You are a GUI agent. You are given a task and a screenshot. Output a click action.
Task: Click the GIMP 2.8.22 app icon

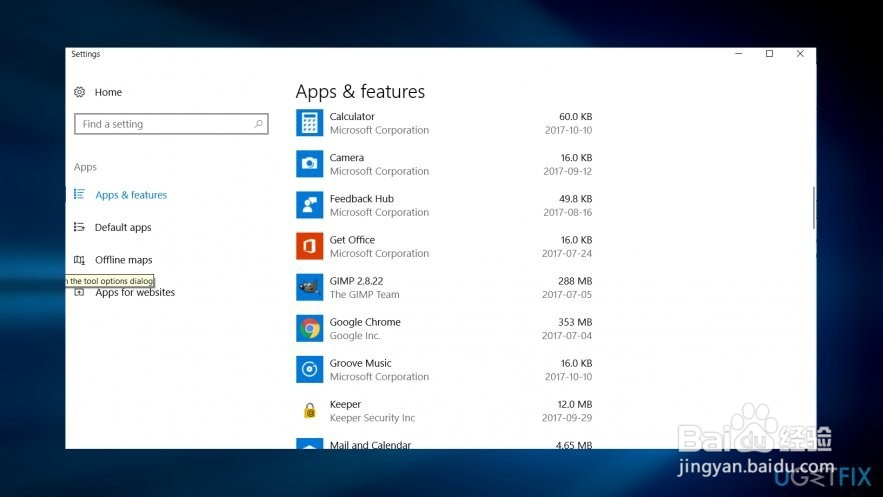click(x=310, y=287)
